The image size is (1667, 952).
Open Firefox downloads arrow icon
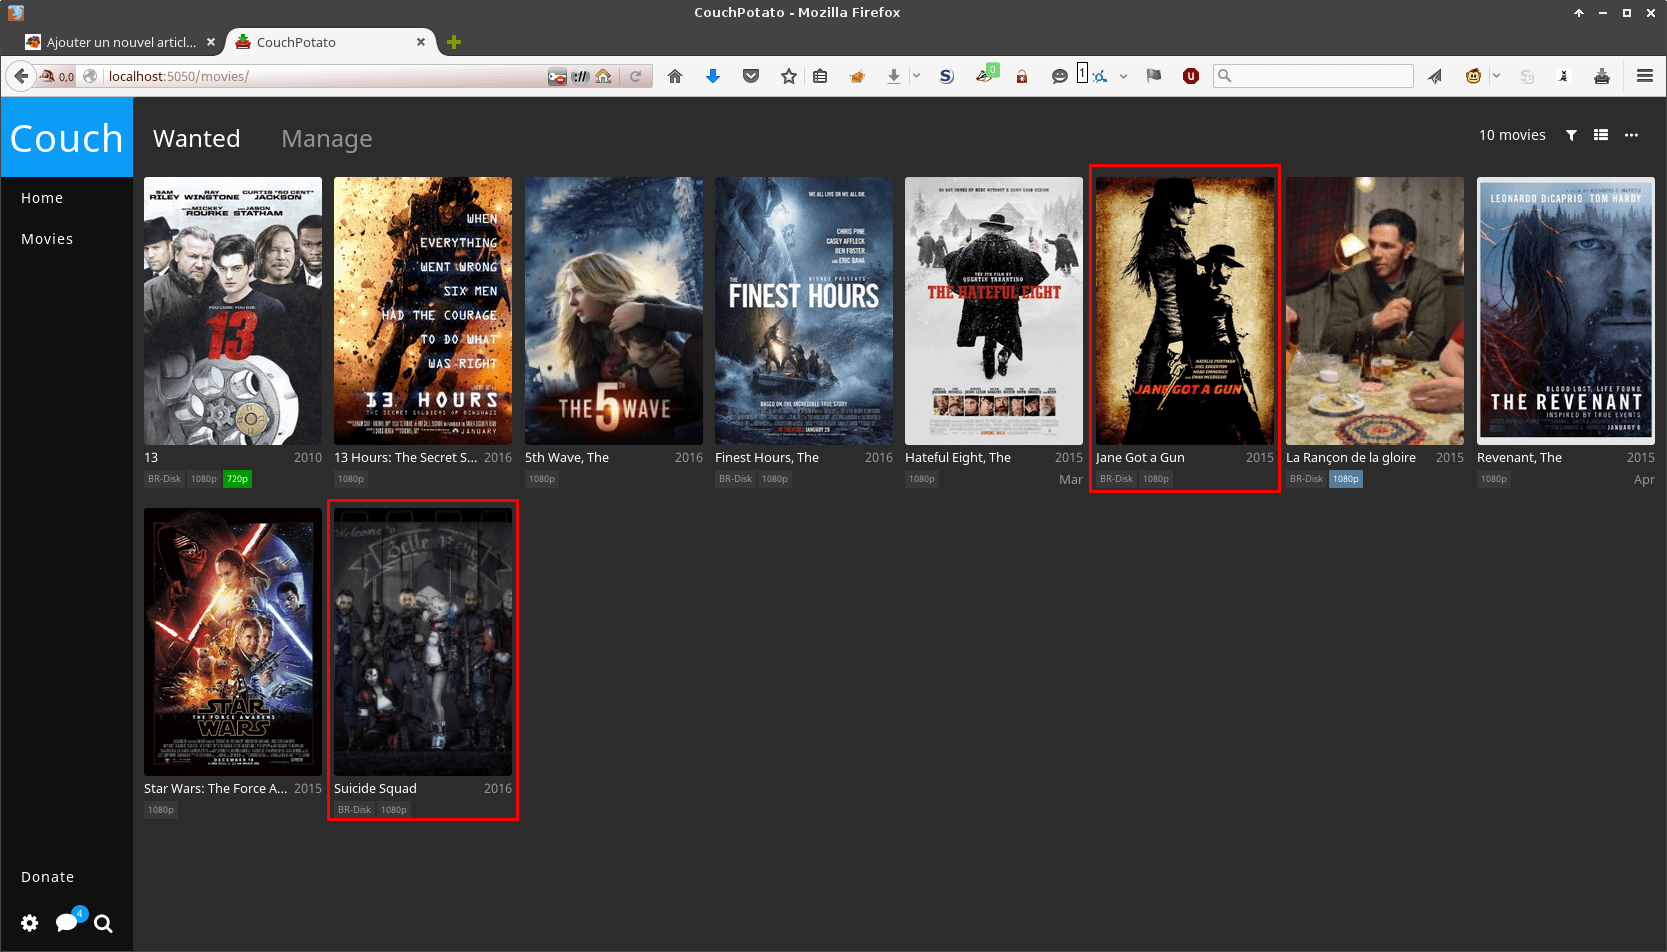coord(893,76)
